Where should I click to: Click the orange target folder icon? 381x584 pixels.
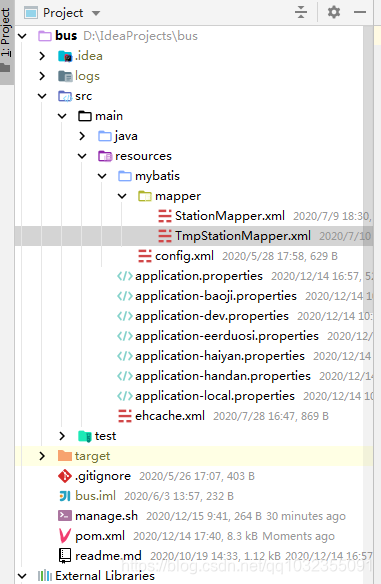(x=65, y=456)
